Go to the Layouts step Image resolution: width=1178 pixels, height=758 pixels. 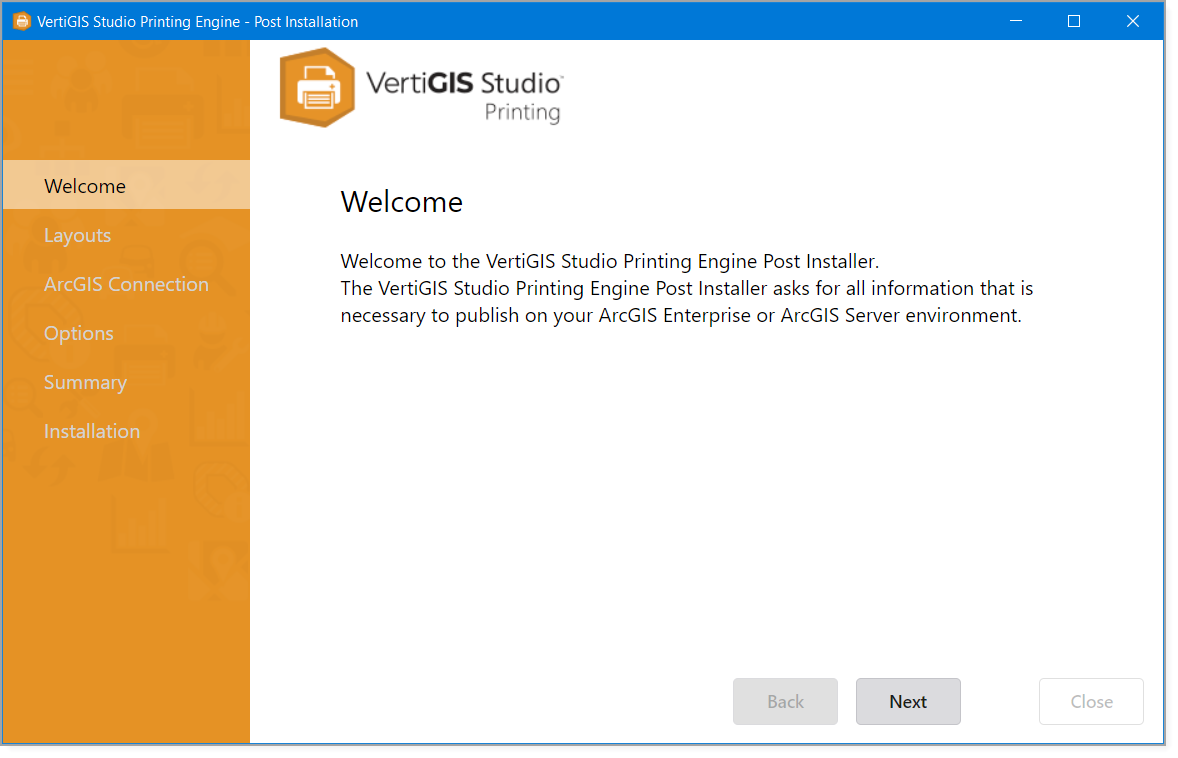tap(77, 235)
